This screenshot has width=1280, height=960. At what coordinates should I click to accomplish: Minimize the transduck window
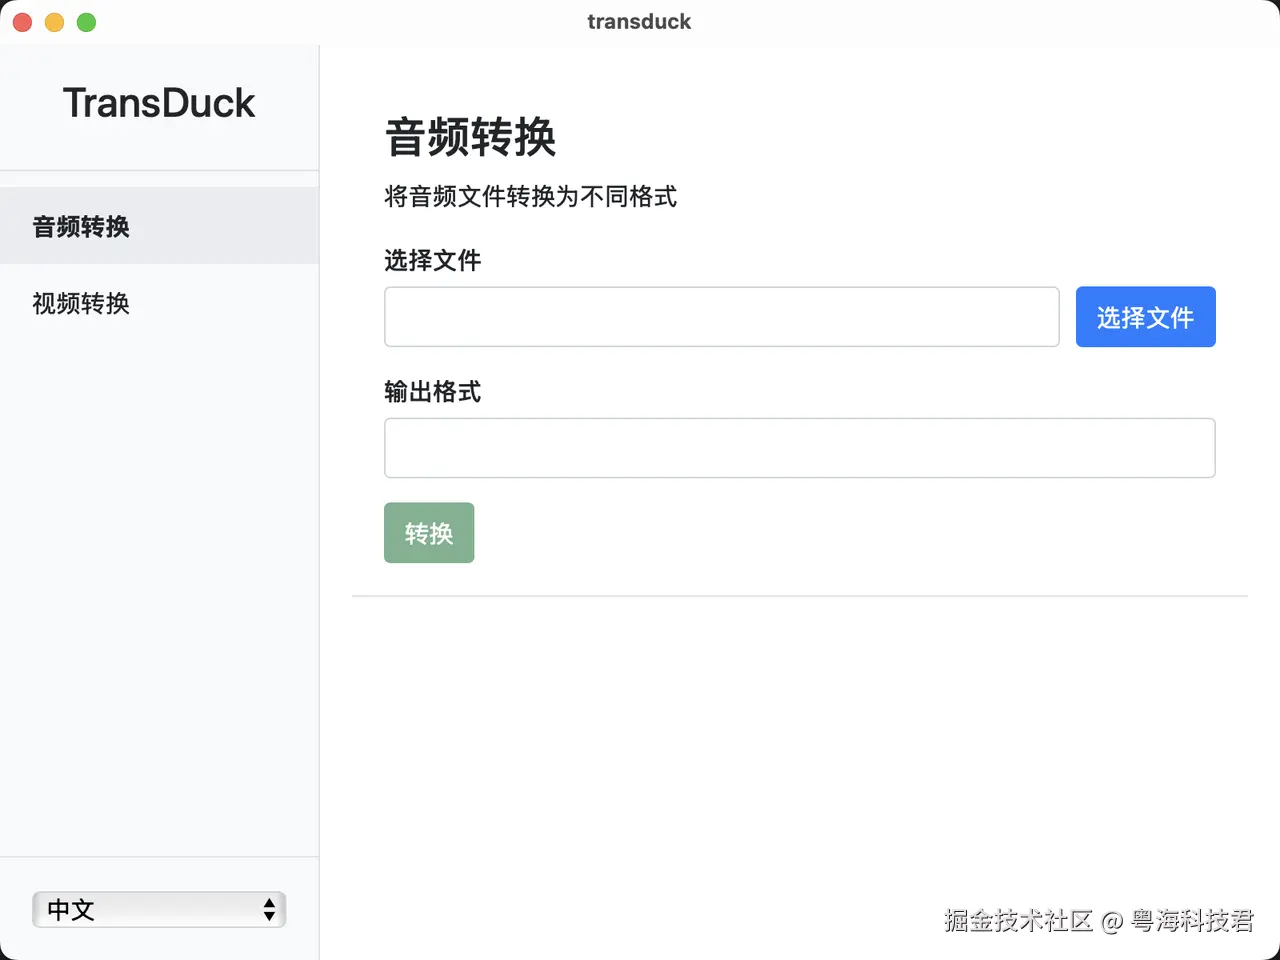[x=55, y=22]
